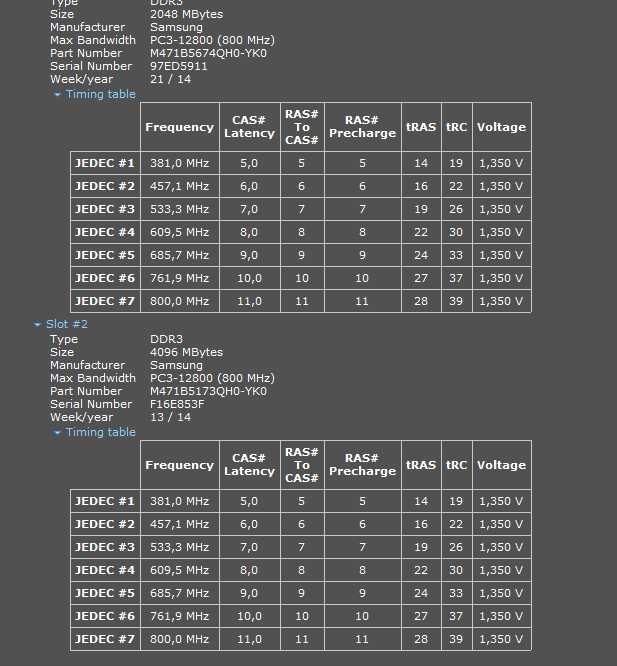The width and height of the screenshot is (617, 666).
Task: Click JEDEC #4 row label in Slot #2 table
Action: pyautogui.click(x=105, y=570)
